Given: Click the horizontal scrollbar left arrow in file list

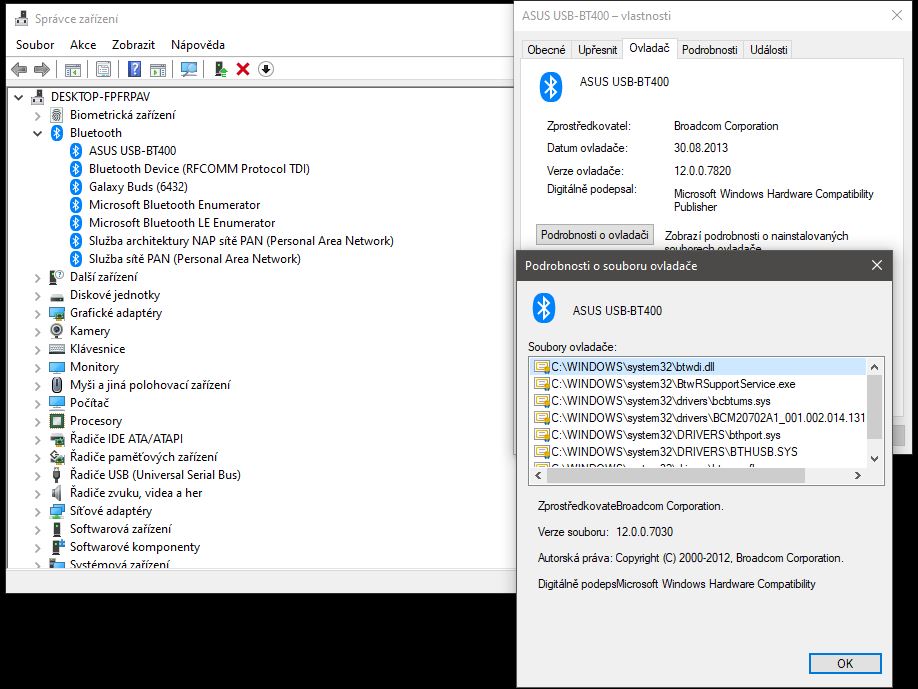Looking at the screenshot, I should click(538, 476).
